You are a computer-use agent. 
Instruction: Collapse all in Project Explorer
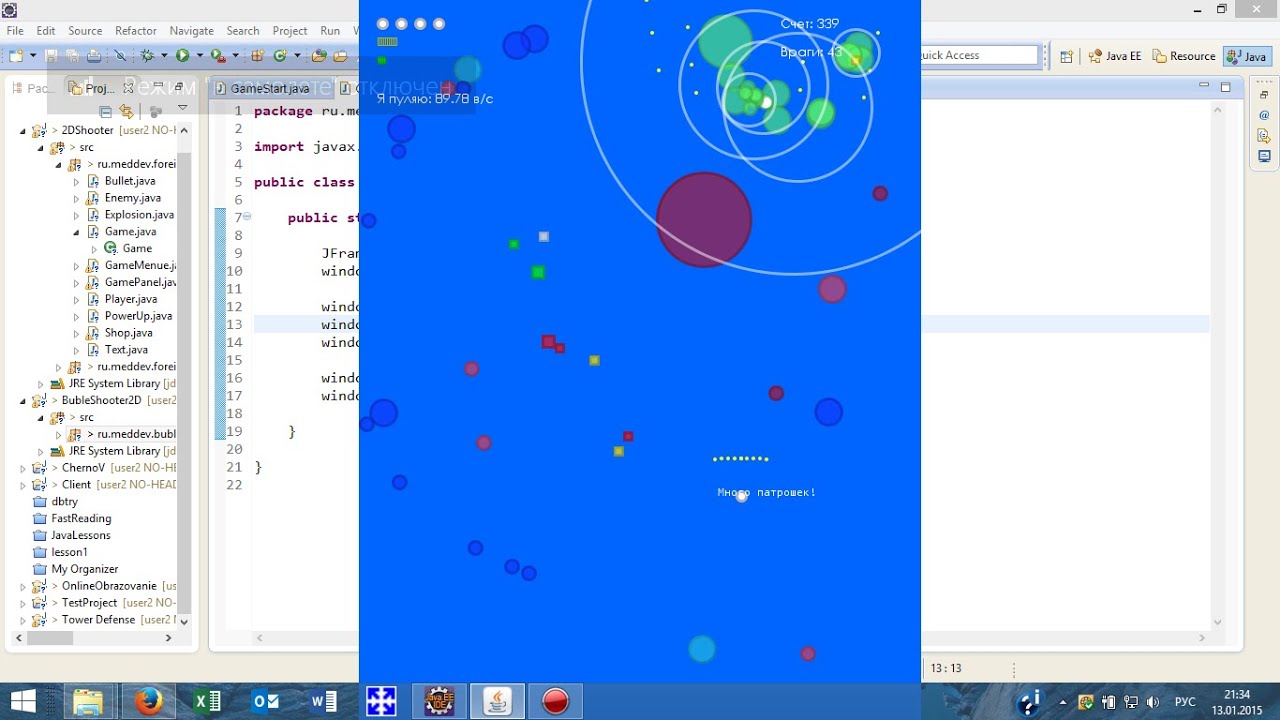pos(104,110)
